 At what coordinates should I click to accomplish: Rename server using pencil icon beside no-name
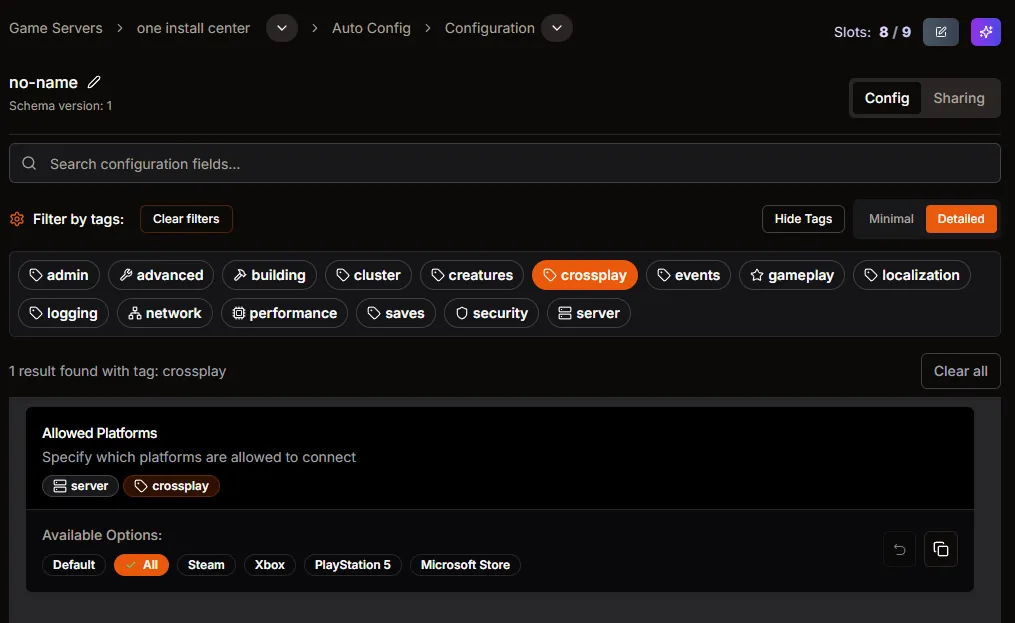(x=95, y=82)
